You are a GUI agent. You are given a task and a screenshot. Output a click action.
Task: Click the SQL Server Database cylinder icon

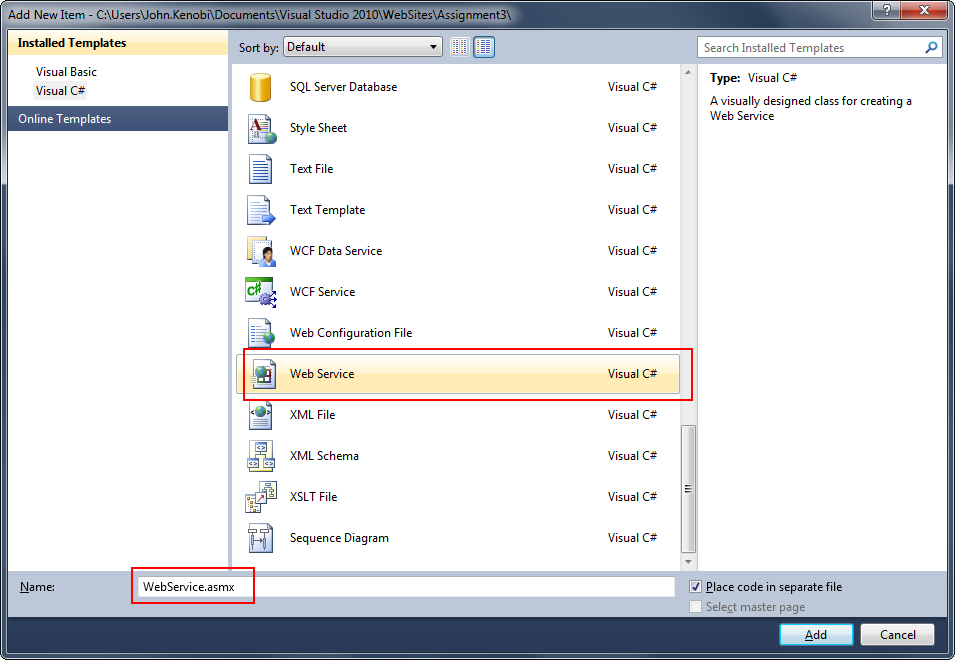point(261,87)
